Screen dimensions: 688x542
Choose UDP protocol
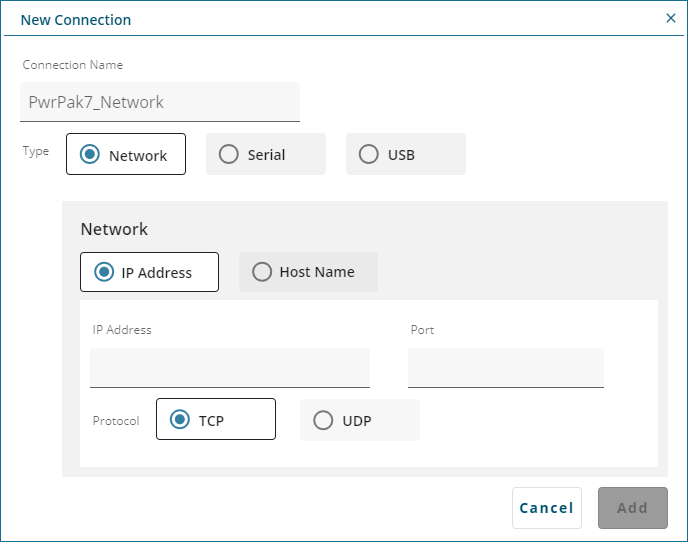359,420
